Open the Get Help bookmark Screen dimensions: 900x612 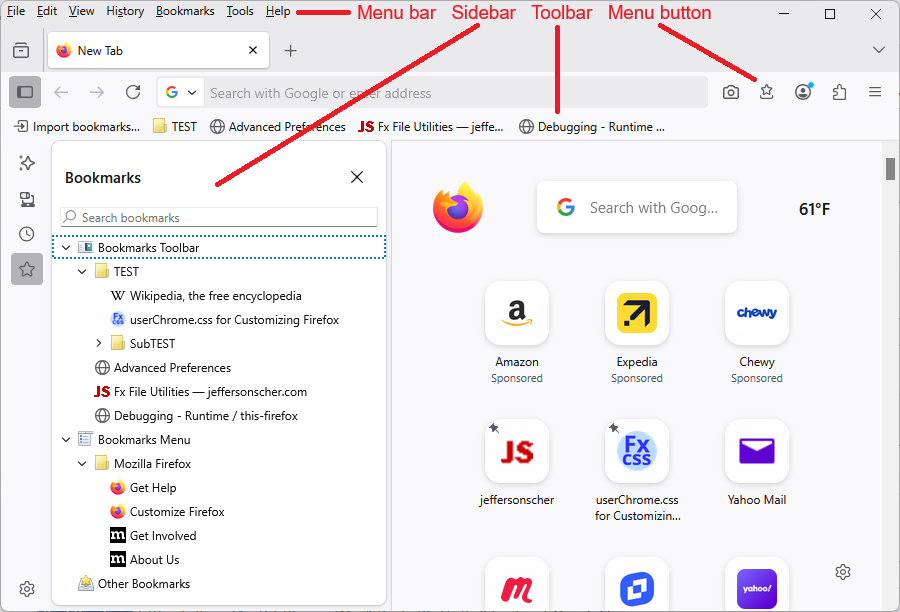143,487
